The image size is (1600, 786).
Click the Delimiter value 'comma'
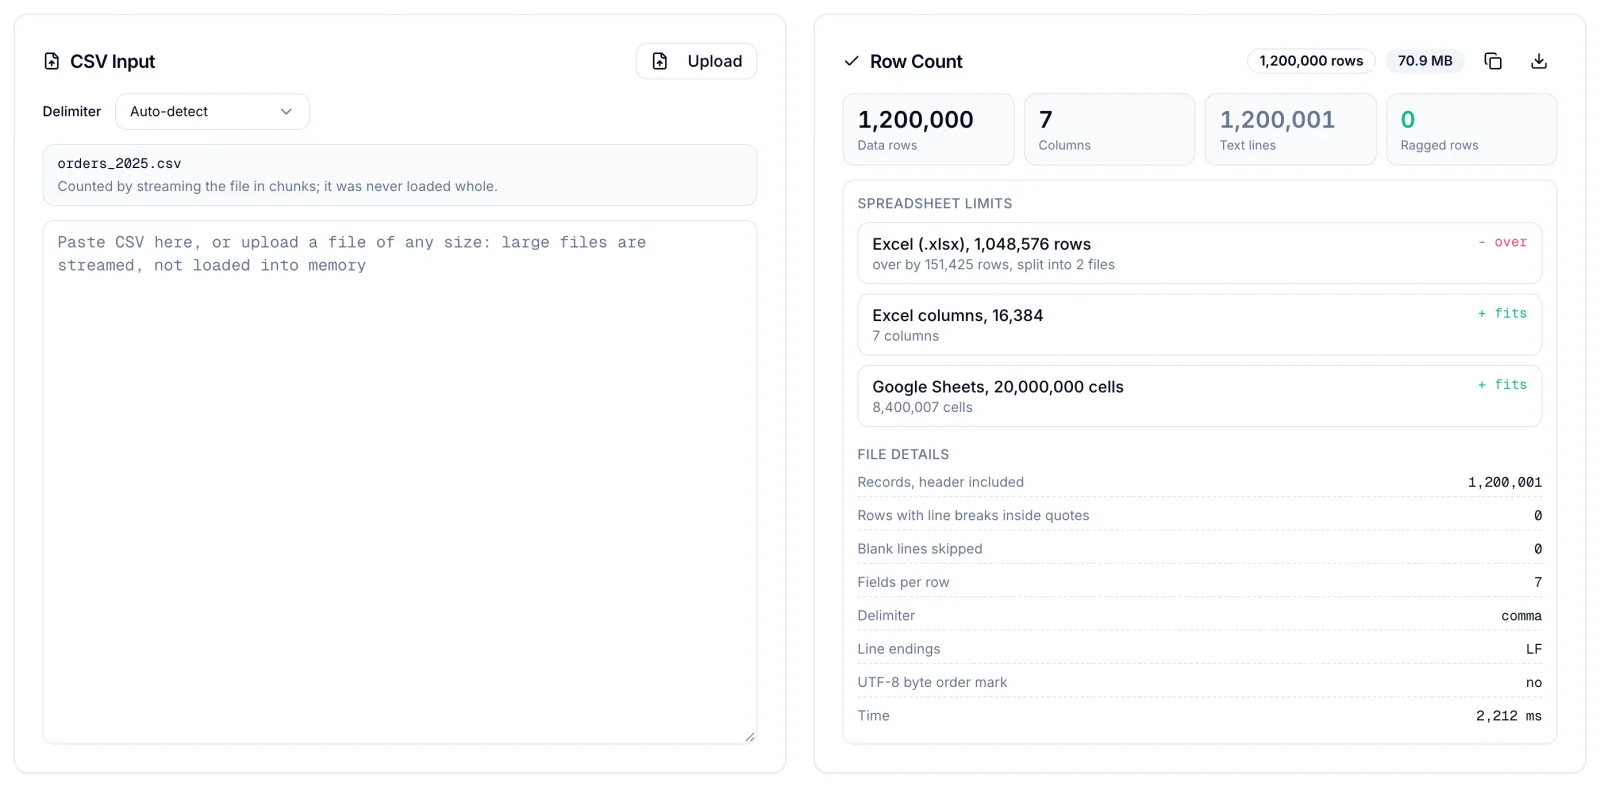1521,616
